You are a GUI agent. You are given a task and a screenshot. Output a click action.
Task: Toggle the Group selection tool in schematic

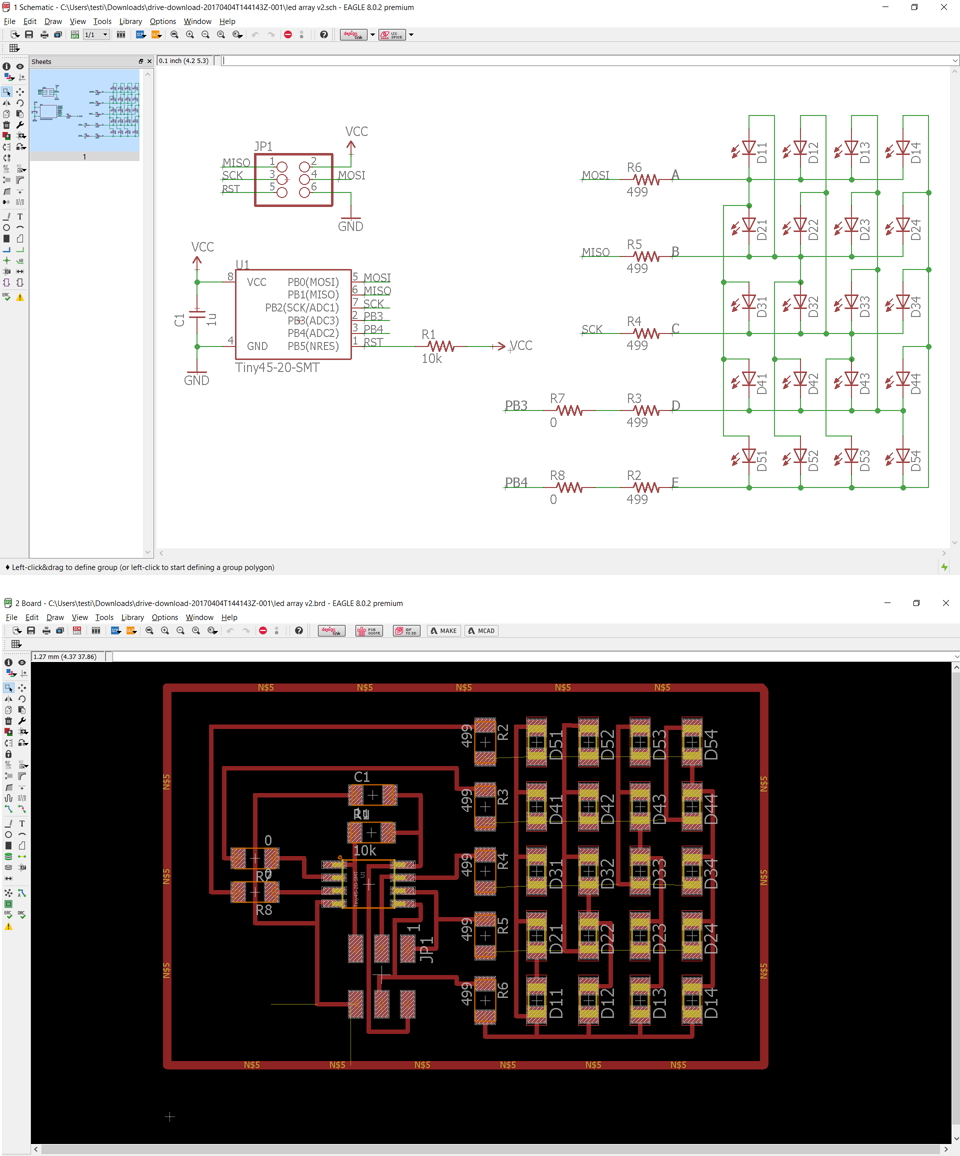tap(7, 92)
